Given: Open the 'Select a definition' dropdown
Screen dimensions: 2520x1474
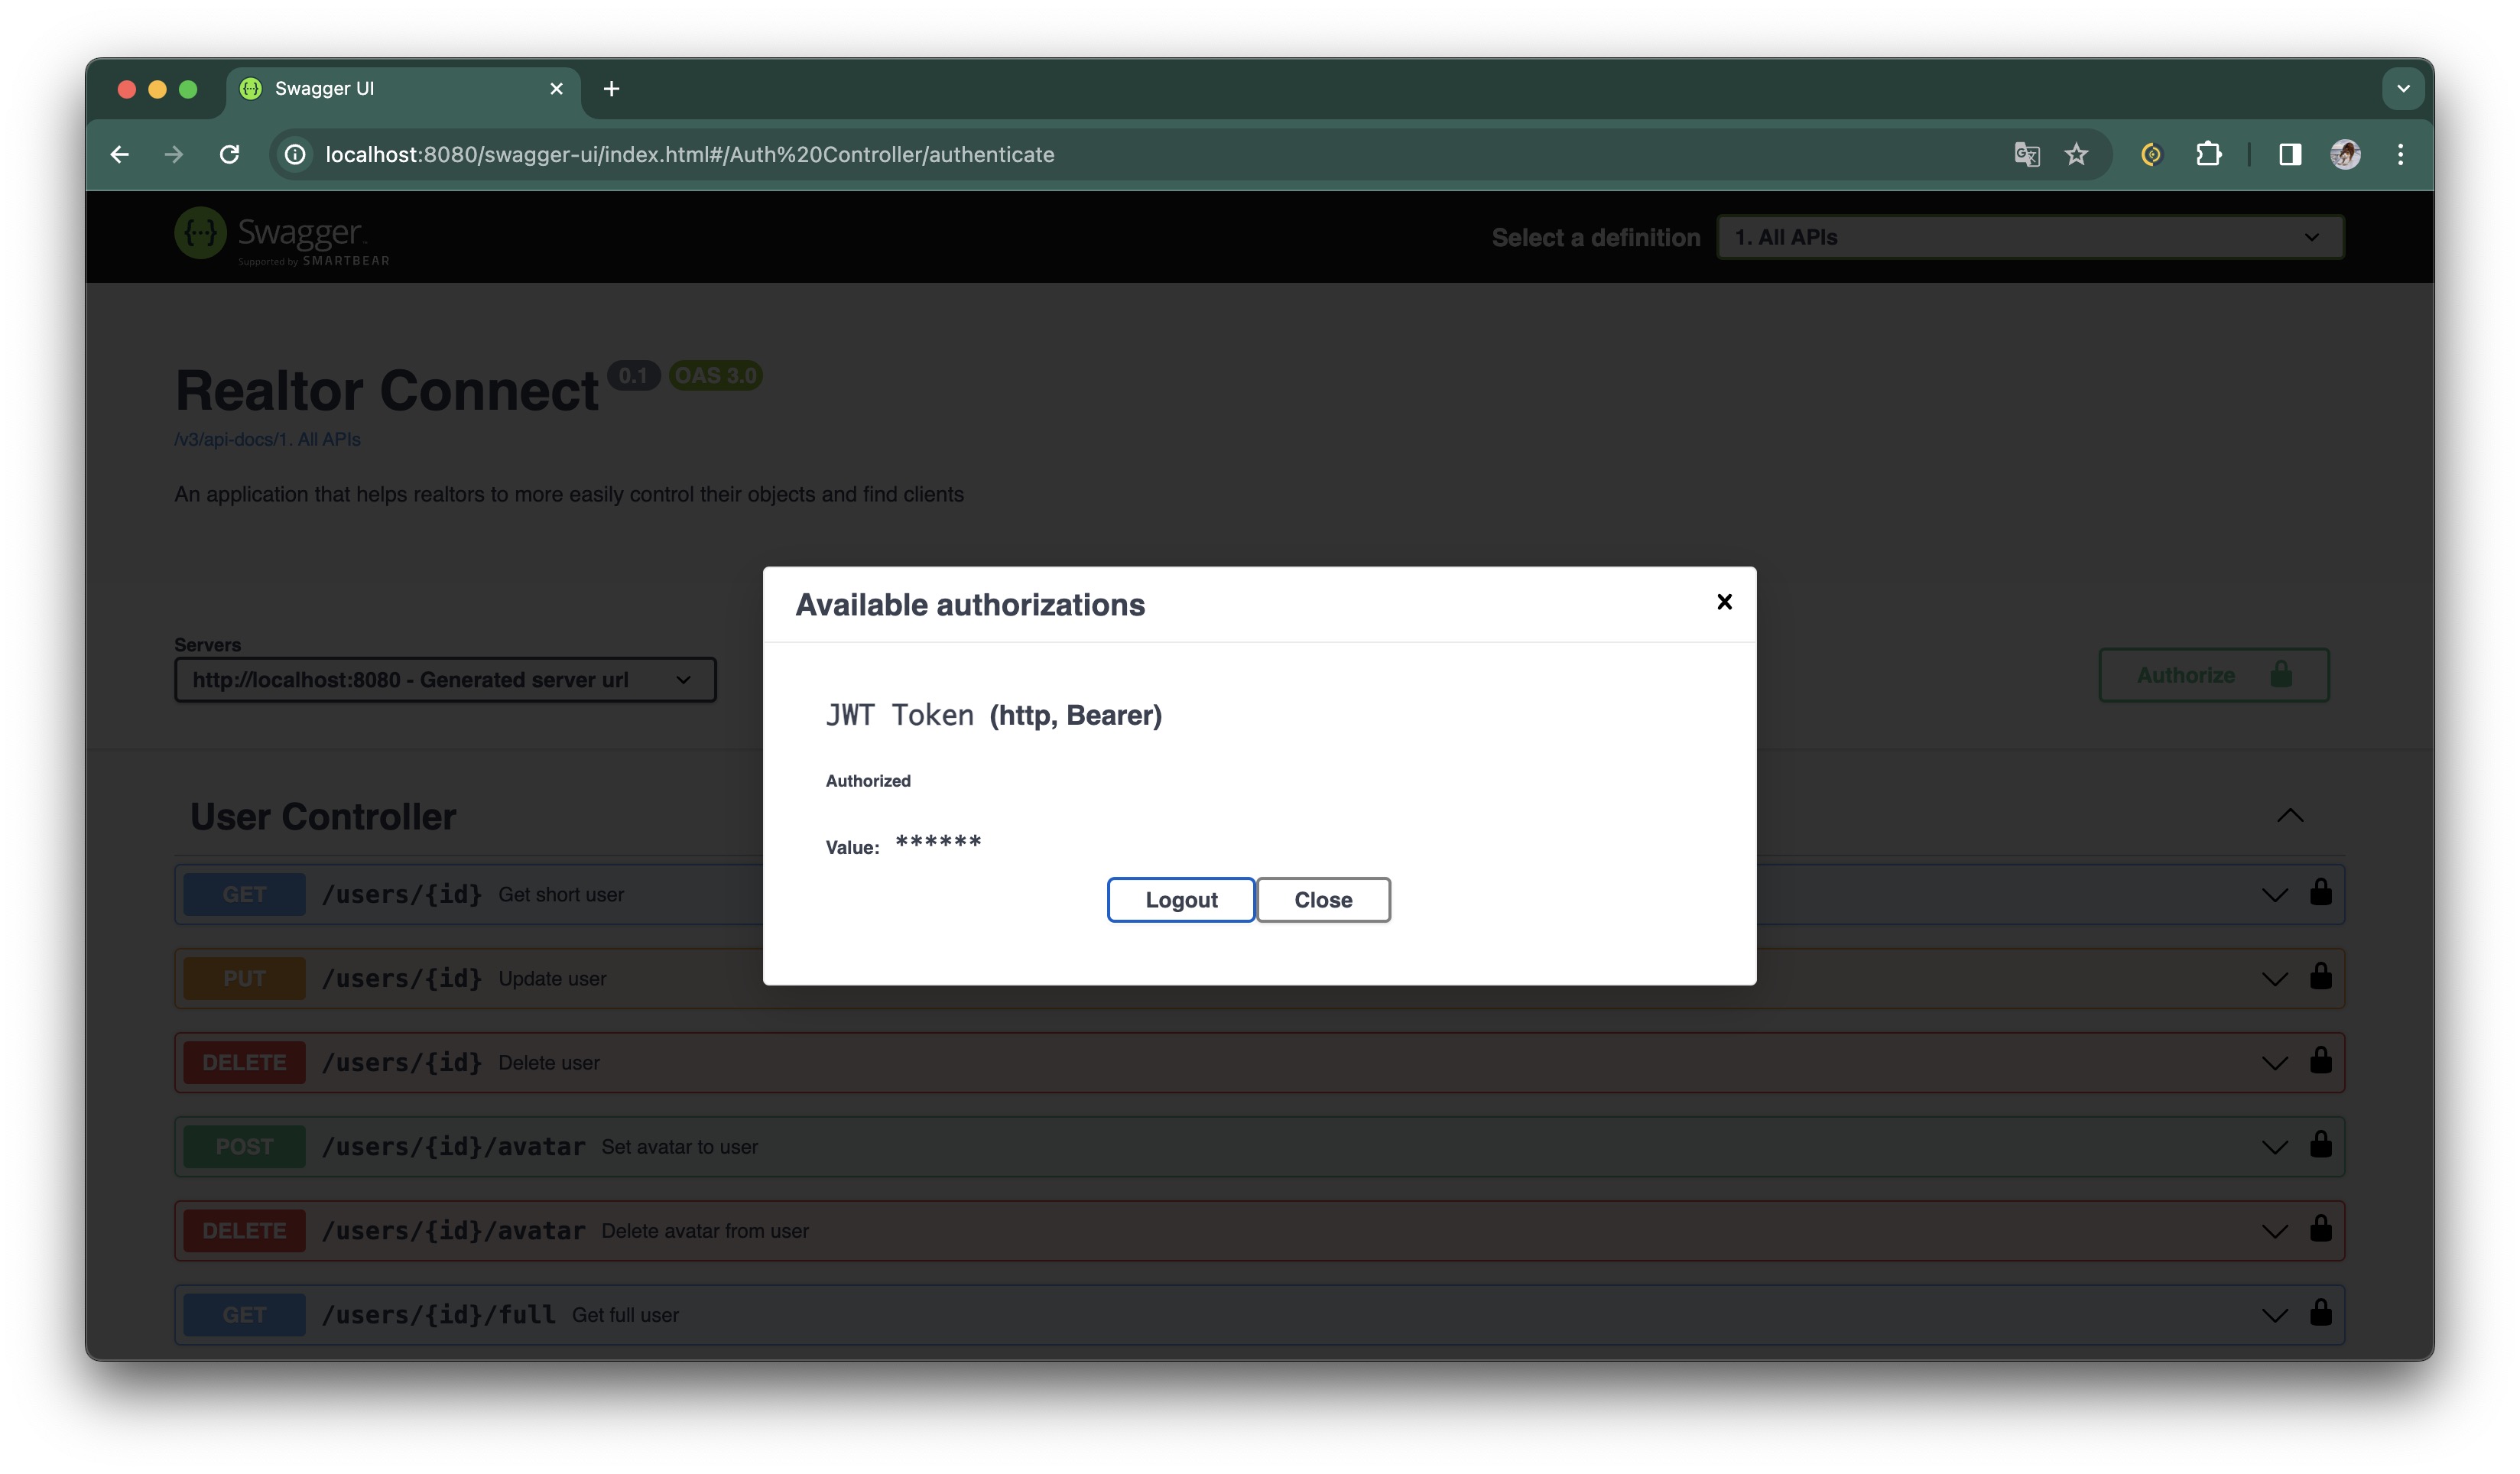Looking at the screenshot, I should tap(2029, 237).
